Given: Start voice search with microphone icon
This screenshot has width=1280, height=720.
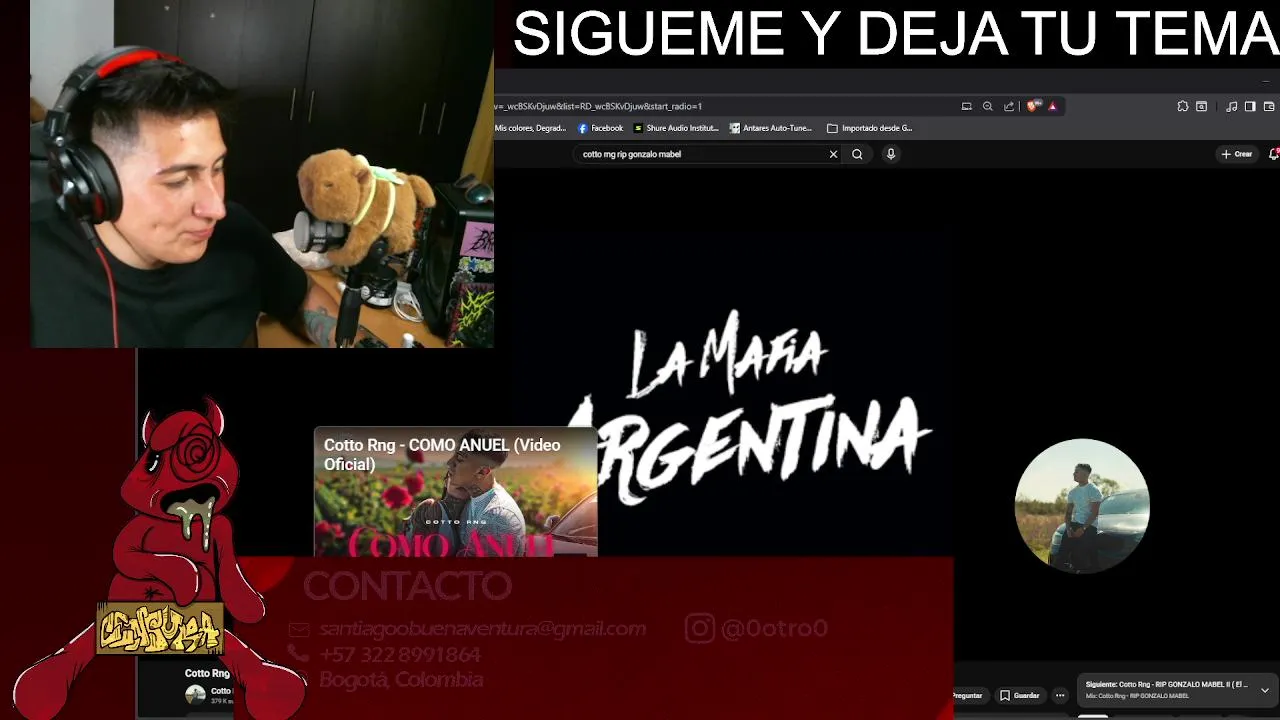Looking at the screenshot, I should coord(890,154).
